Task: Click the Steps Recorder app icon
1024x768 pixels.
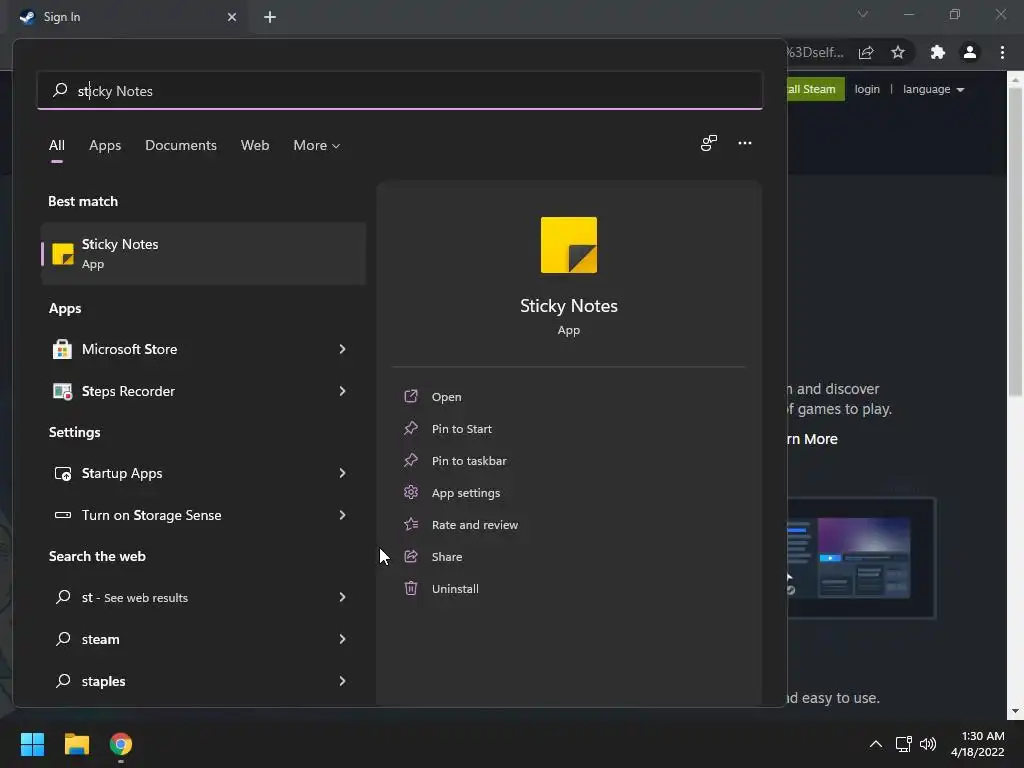Action: [62, 391]
